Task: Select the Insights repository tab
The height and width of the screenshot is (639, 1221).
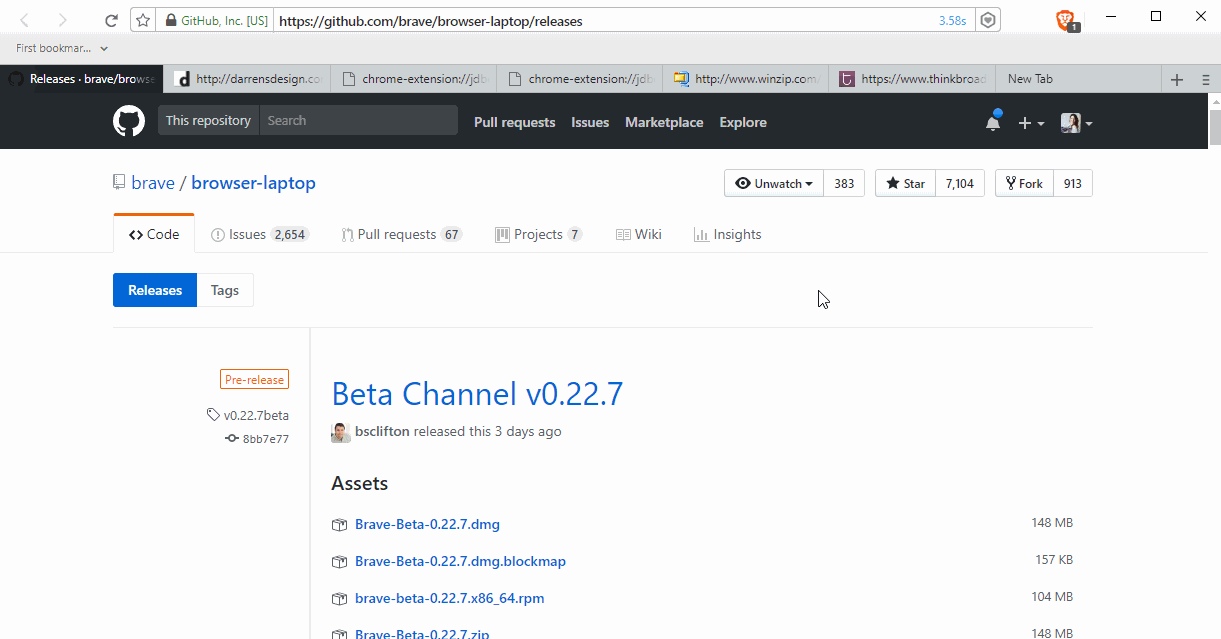Action: 727,234
